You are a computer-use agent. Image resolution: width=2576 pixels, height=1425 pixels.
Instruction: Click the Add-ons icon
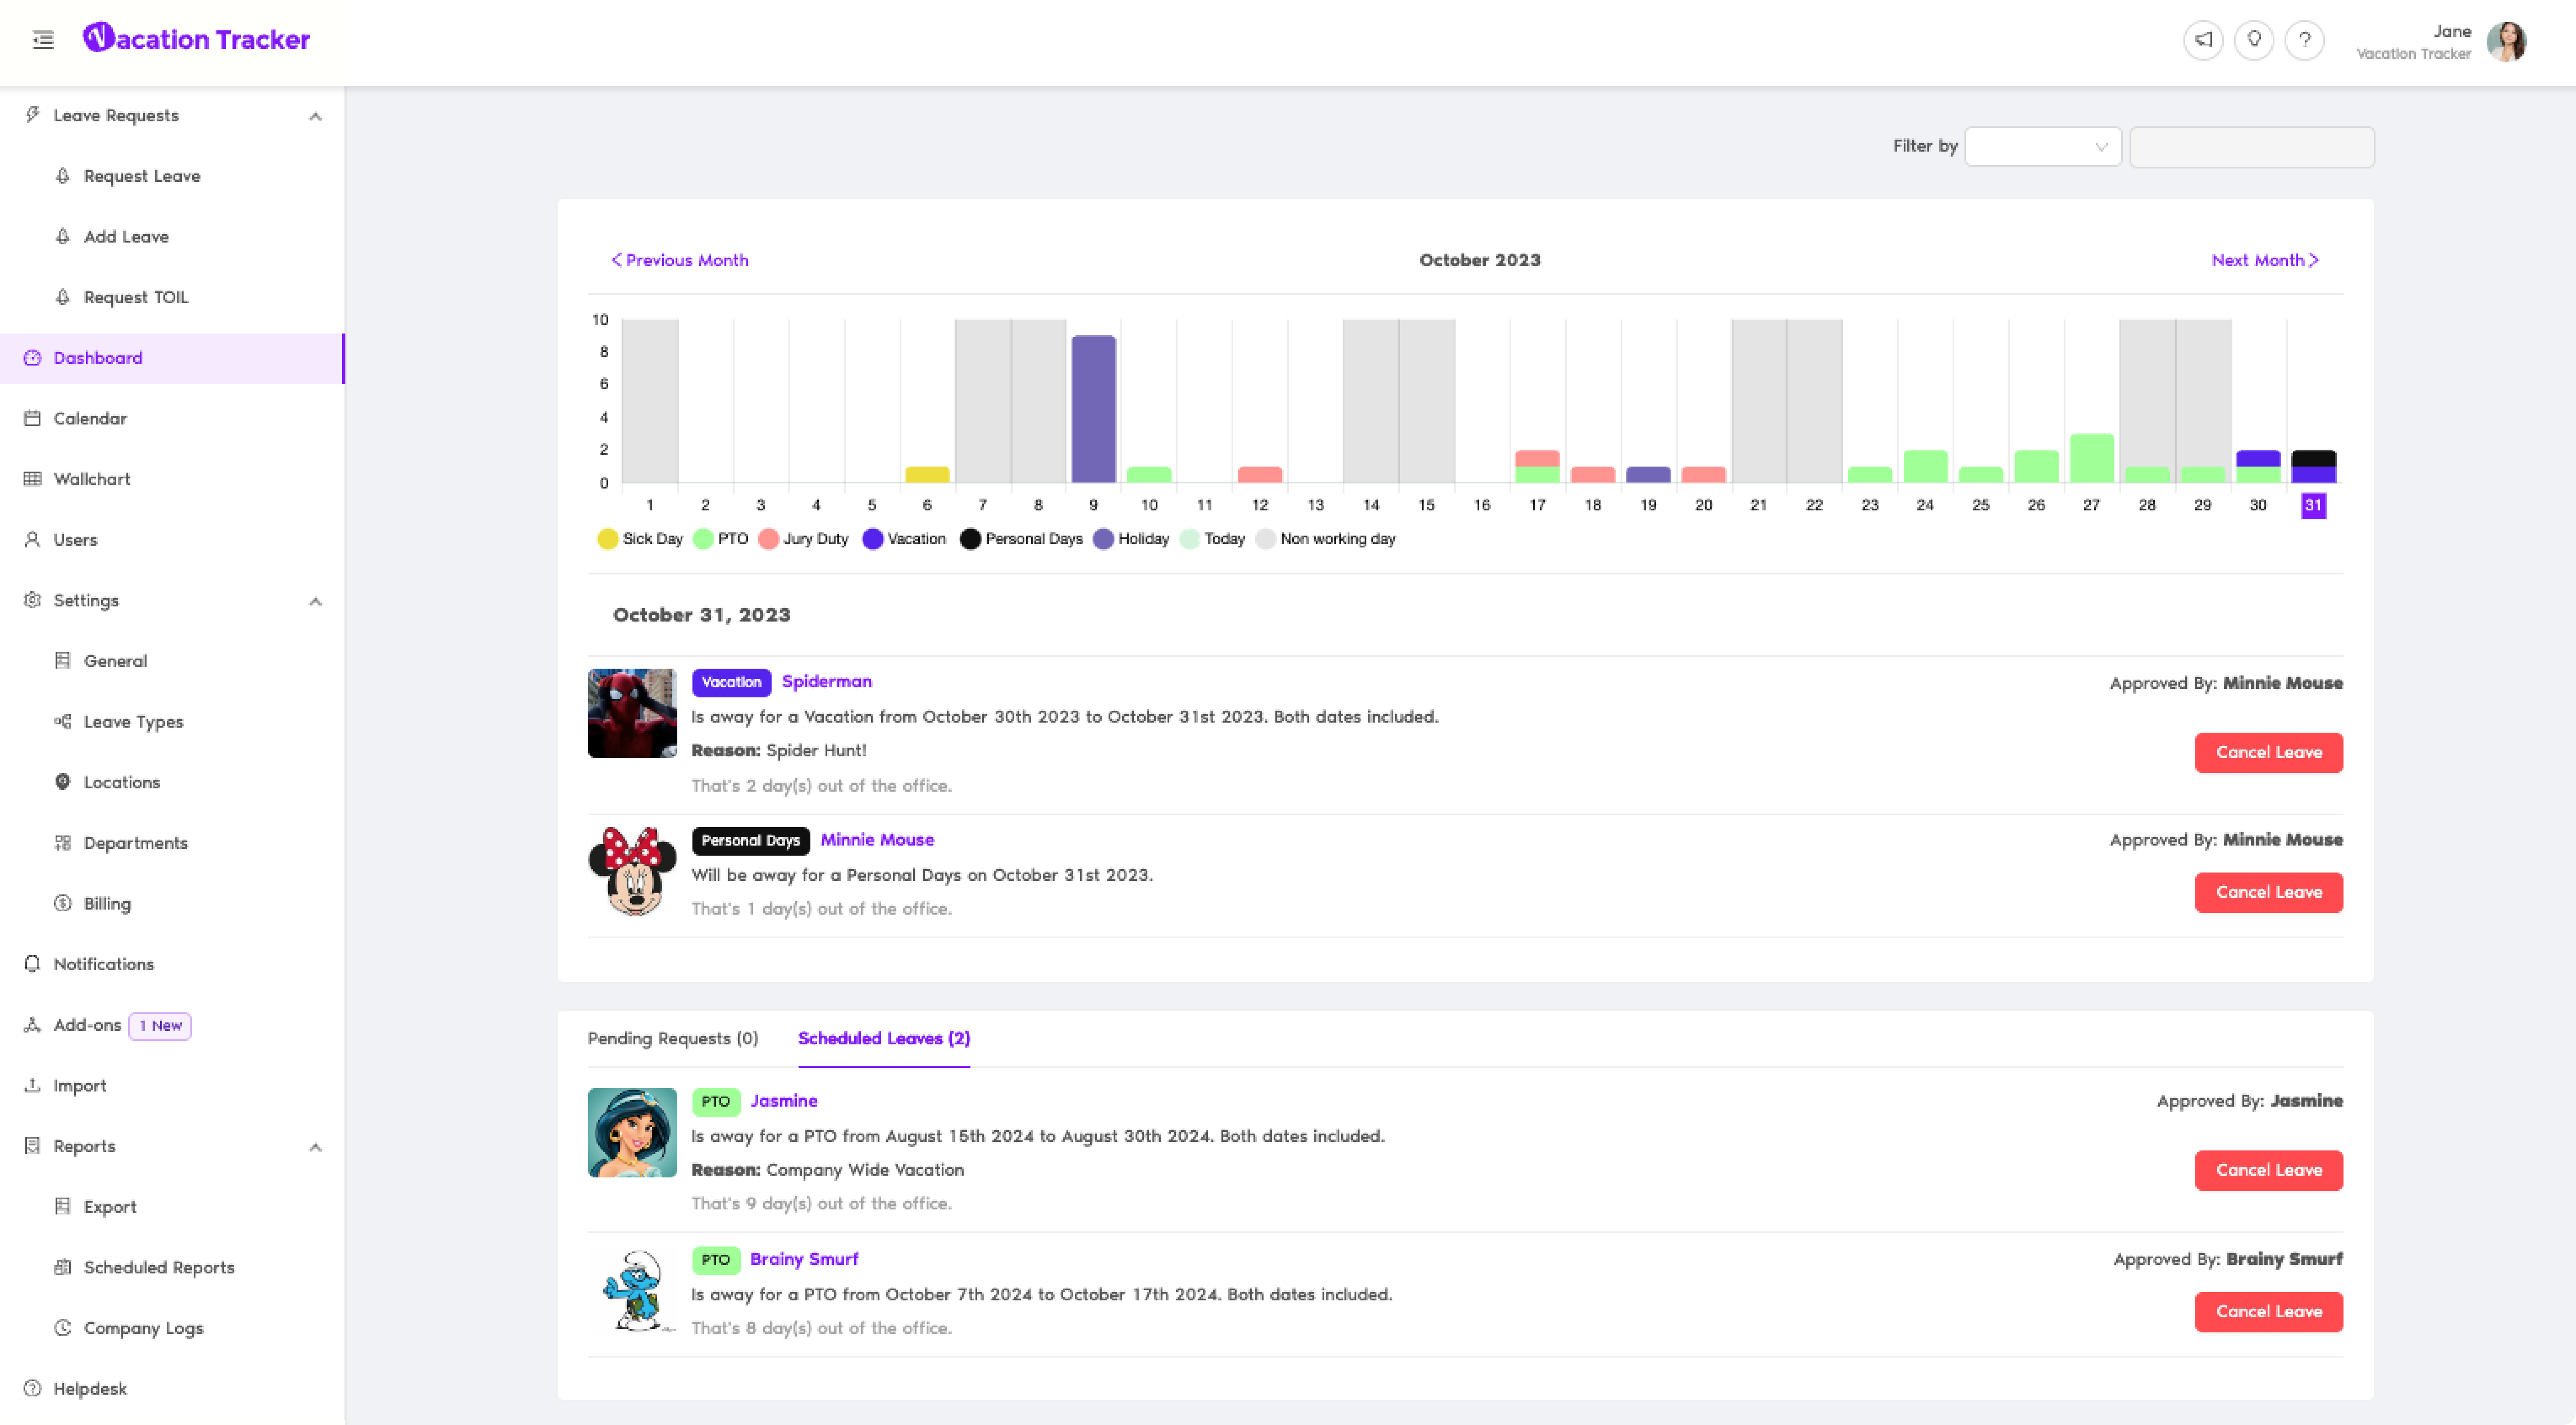pyautogui.click(x=33, y=1025)
